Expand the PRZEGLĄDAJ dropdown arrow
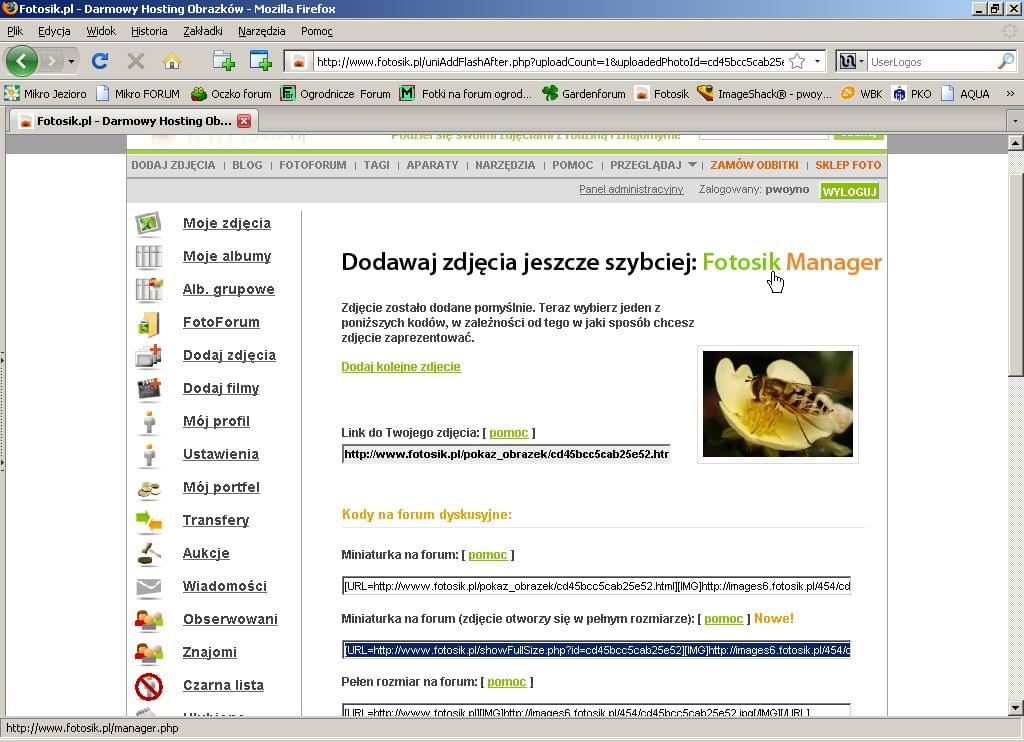1024x742 pixels. 692,165
